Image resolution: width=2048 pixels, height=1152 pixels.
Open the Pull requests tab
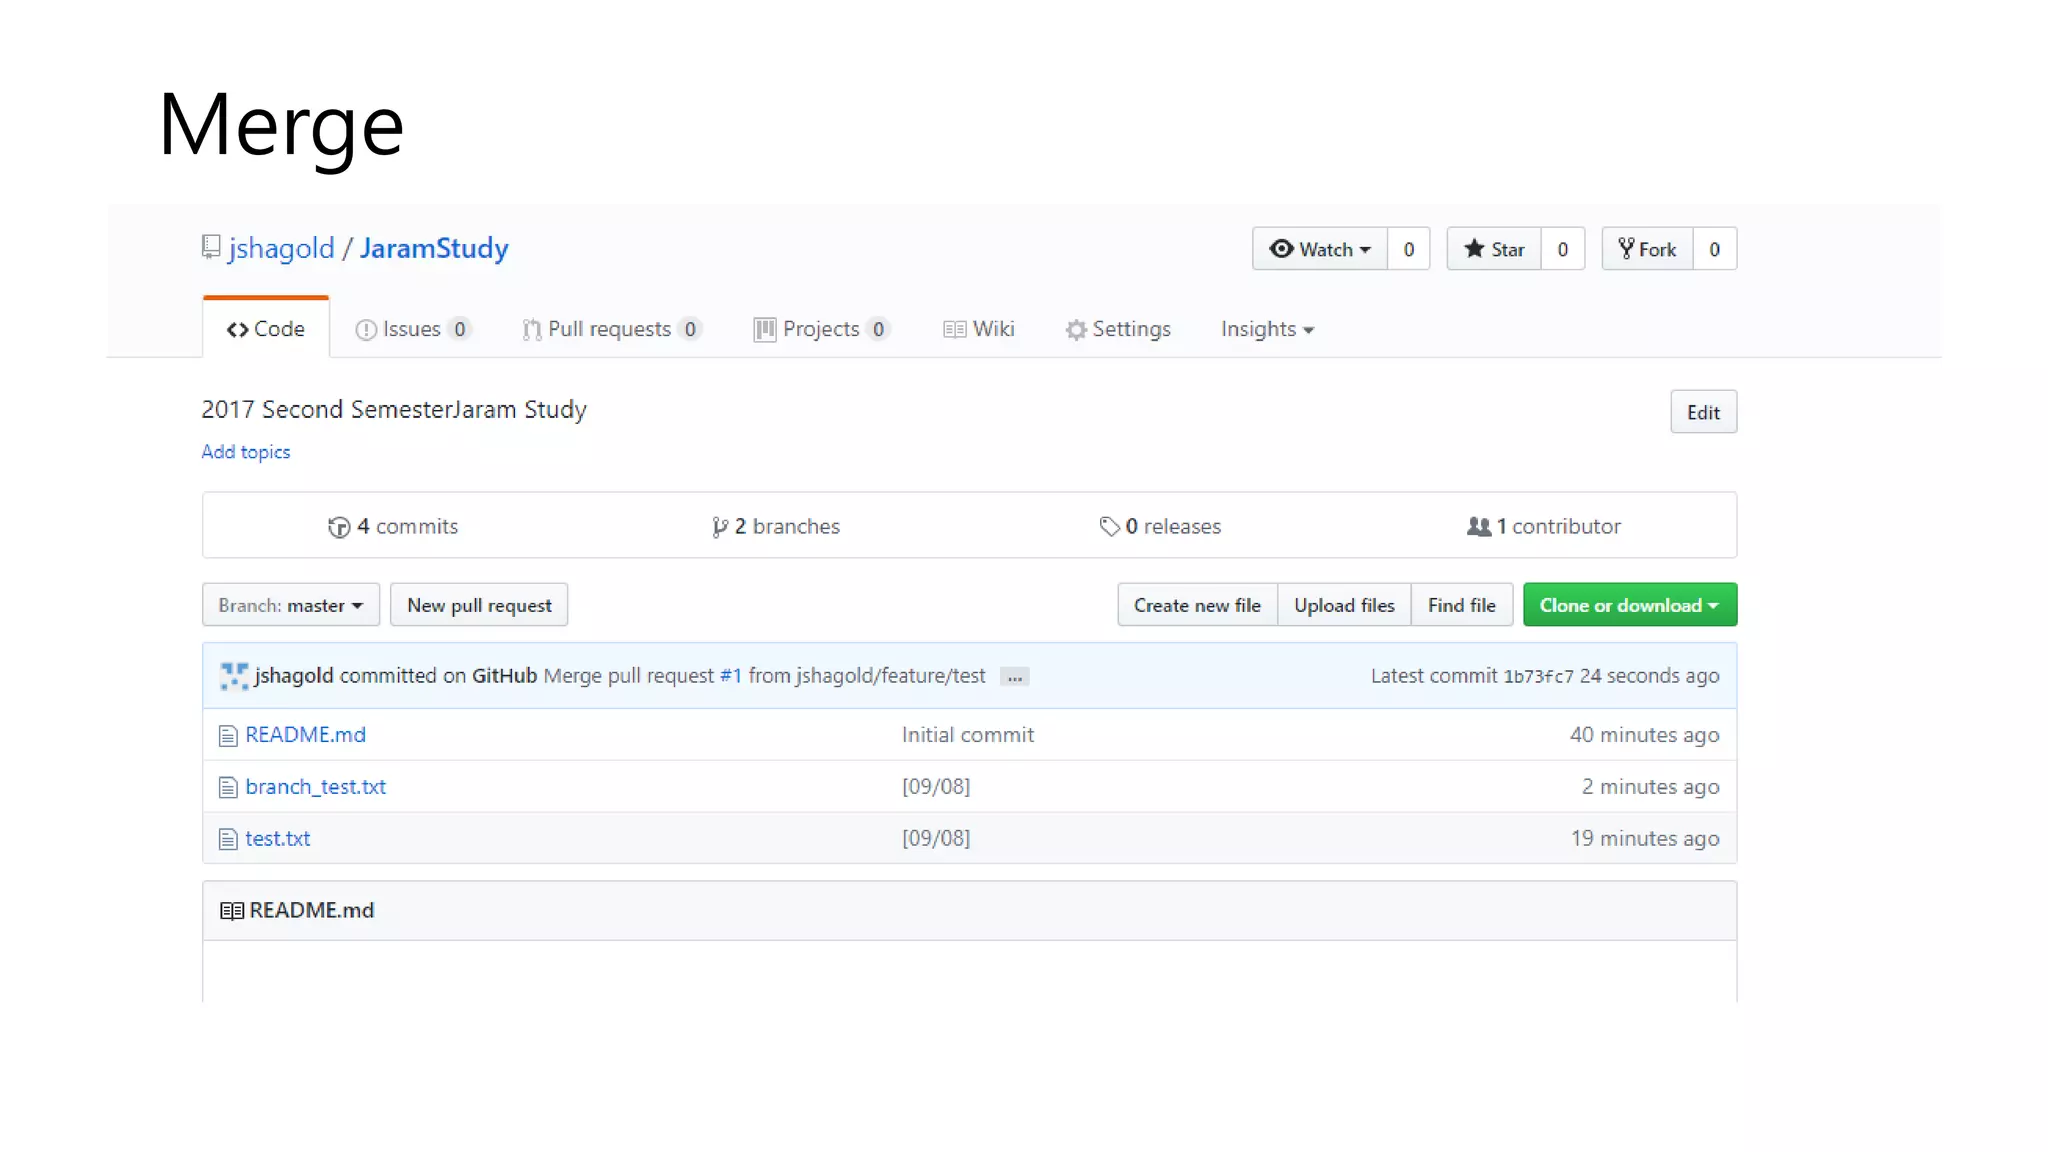[x=609, y=329]
